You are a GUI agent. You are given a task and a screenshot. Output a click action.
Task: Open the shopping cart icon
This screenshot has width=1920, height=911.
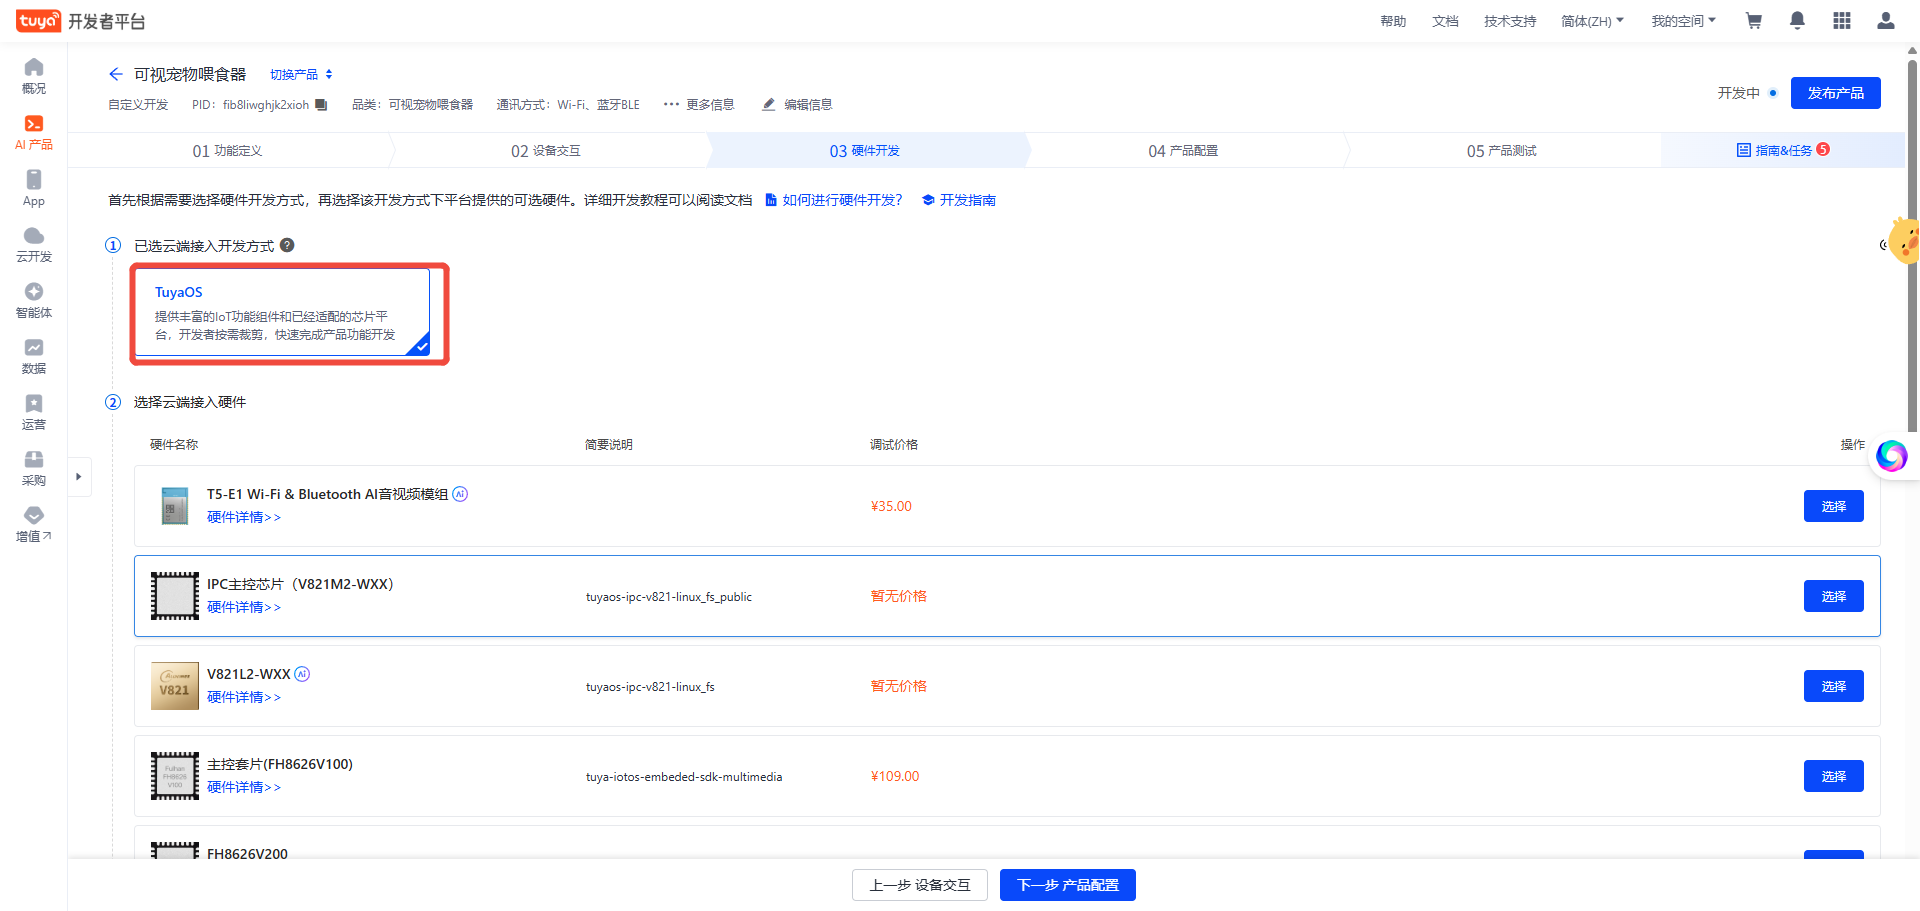1753,21
